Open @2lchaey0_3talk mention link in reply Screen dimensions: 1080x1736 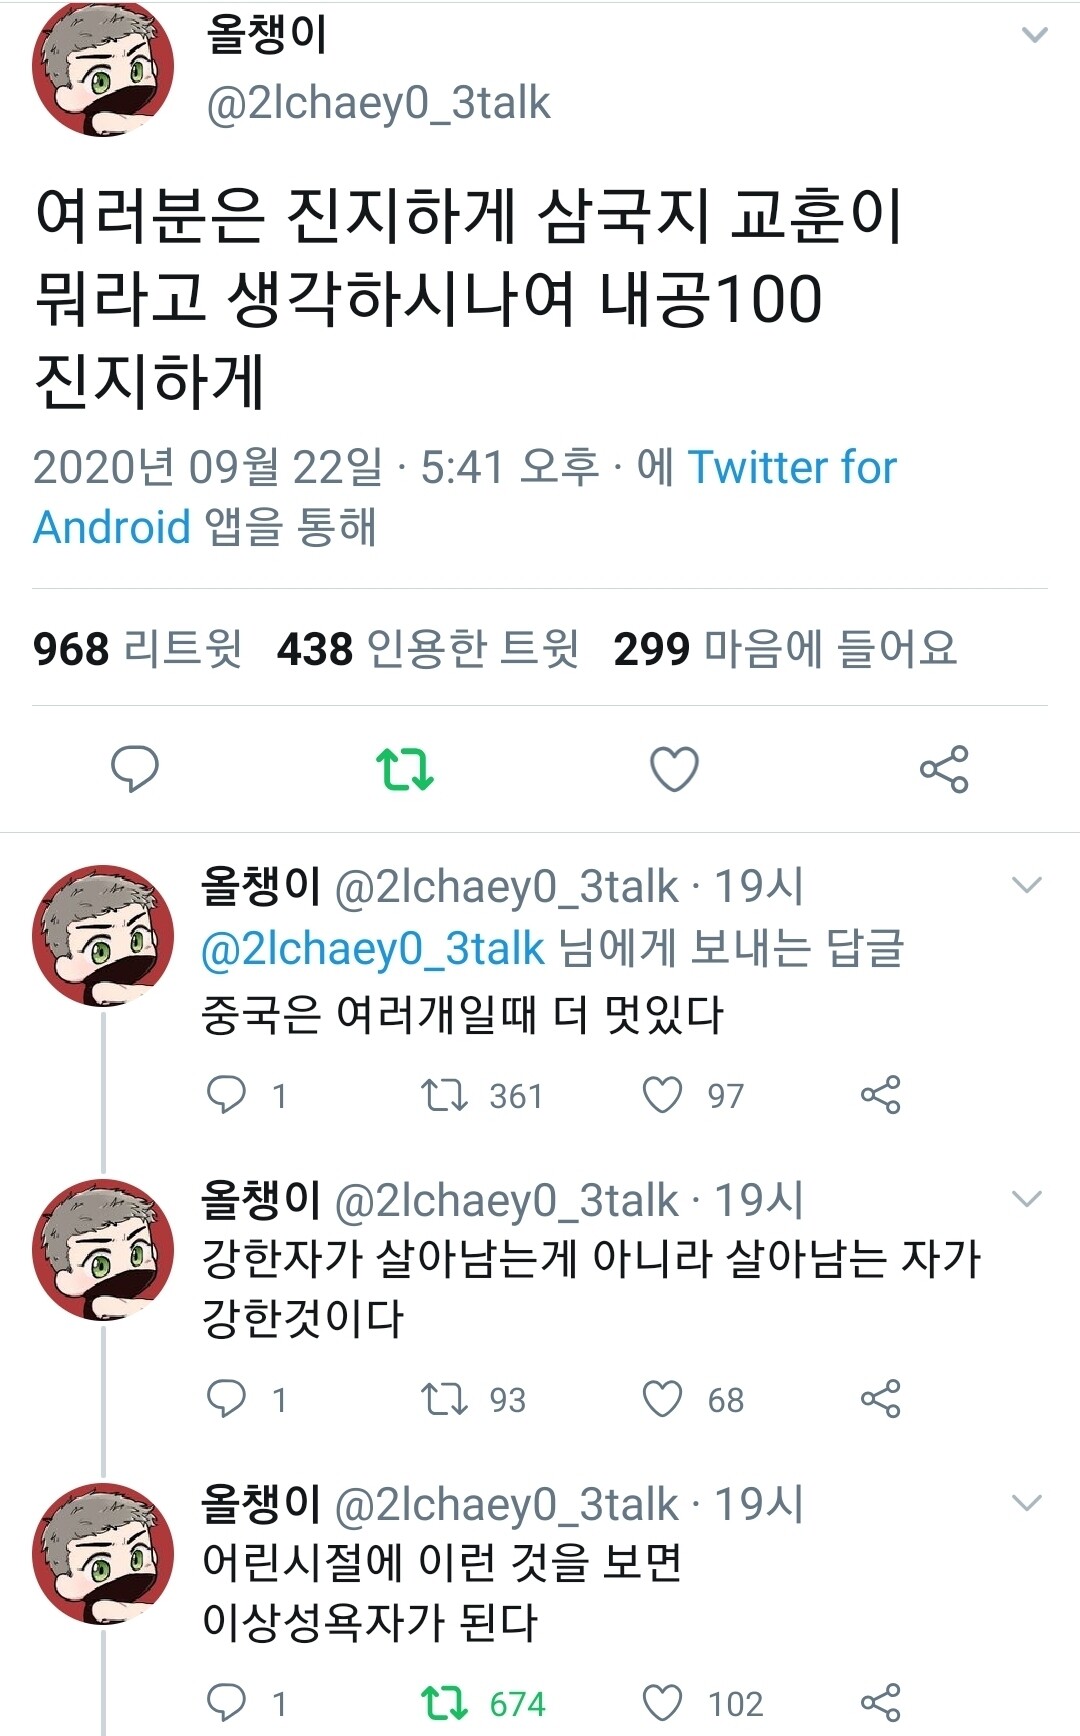click(373, 949)
